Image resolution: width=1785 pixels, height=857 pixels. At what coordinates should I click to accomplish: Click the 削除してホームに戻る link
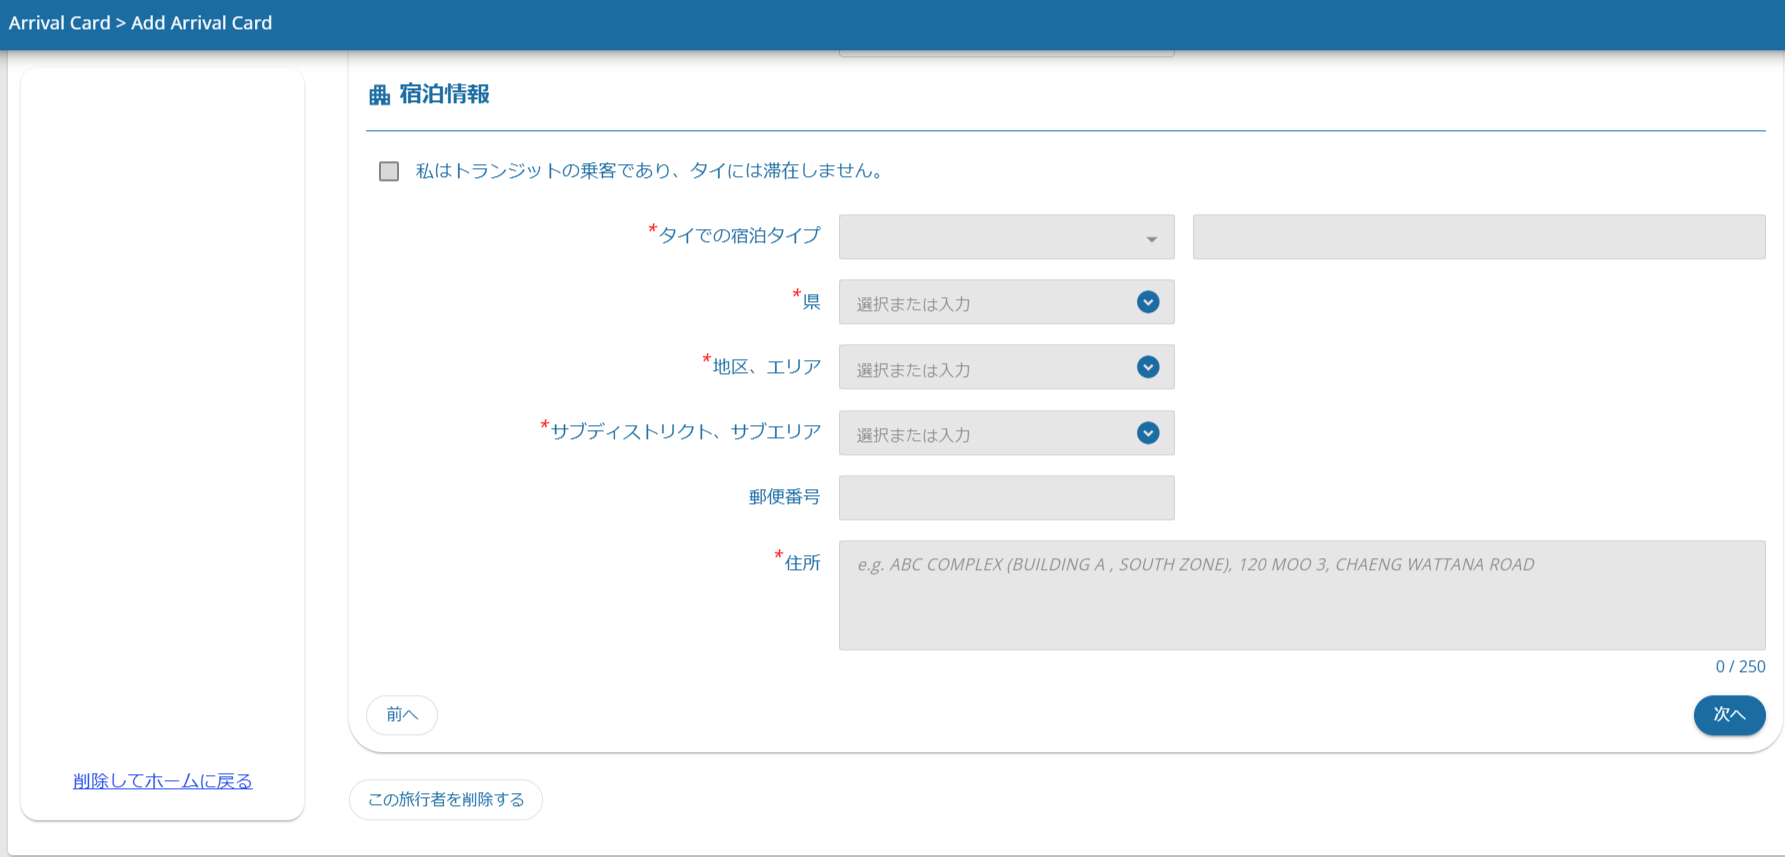(x=163, y=781)
